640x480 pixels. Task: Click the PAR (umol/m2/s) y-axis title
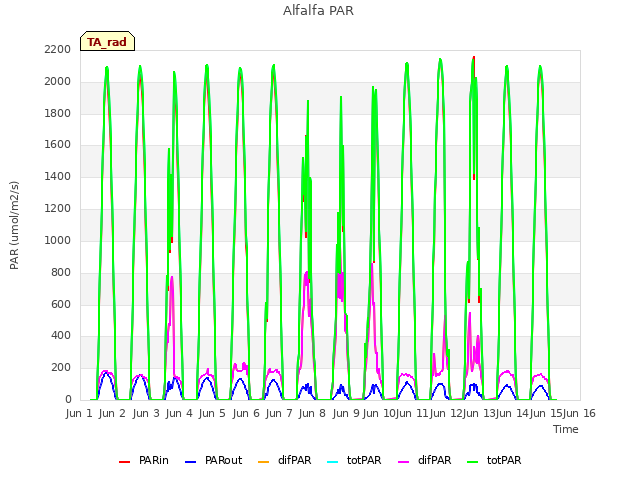(14, 225)
